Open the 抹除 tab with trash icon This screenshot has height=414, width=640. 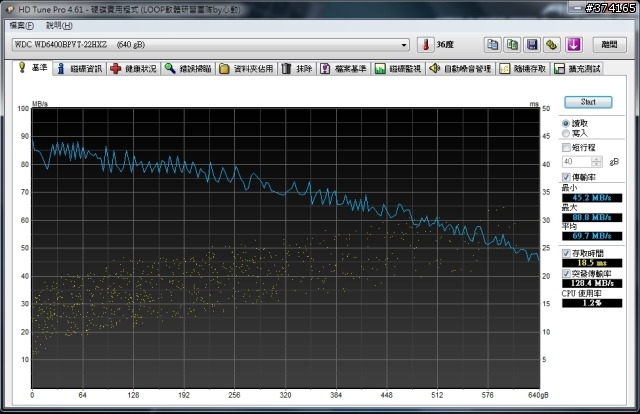[298, 69]
